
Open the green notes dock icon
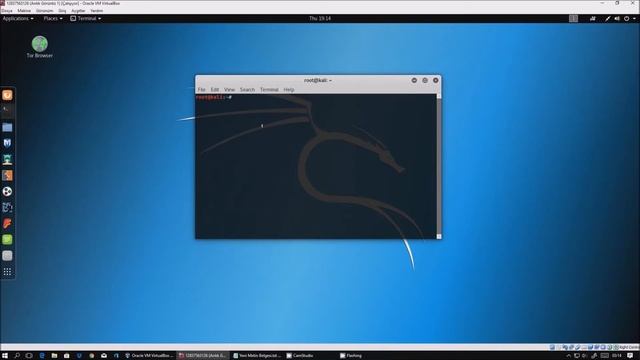pos(7,240)
